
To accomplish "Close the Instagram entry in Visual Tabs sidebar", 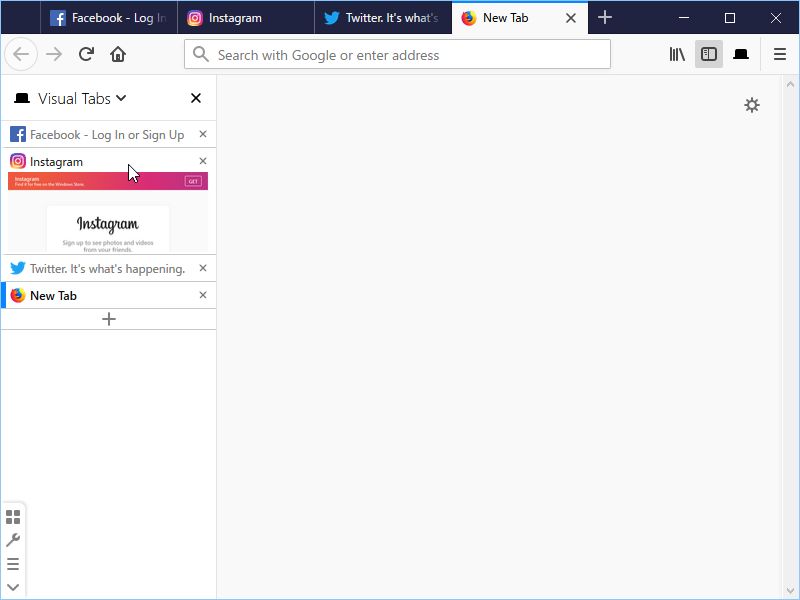I will click(203, 160).
